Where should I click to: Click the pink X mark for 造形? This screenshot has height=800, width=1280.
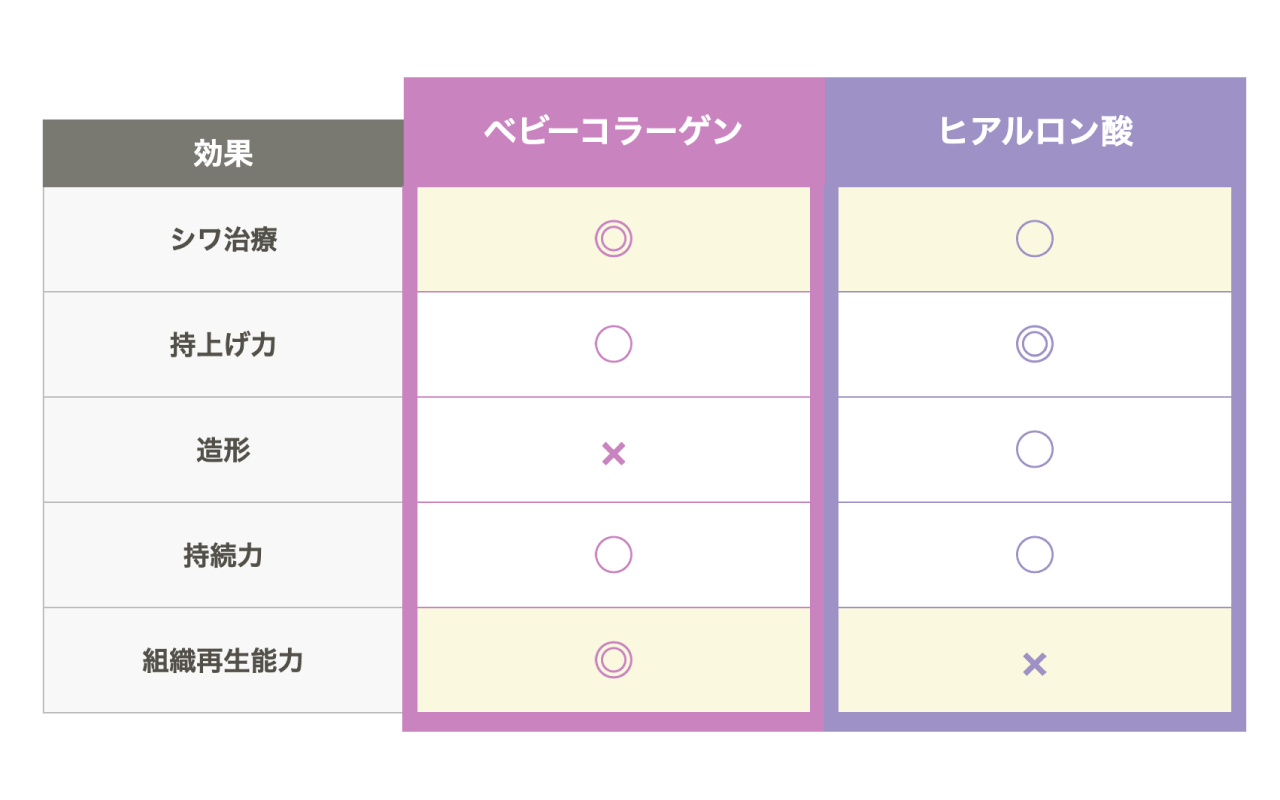coord(613,454)
